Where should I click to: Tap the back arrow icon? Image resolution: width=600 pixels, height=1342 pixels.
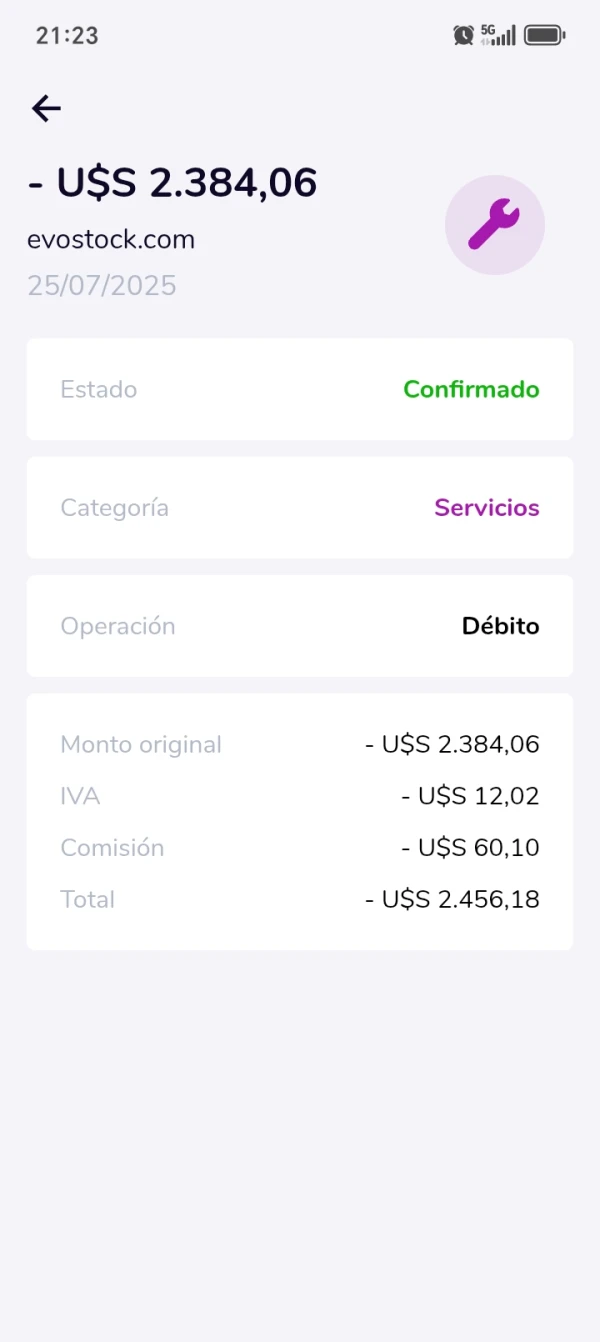pos(47,108)
